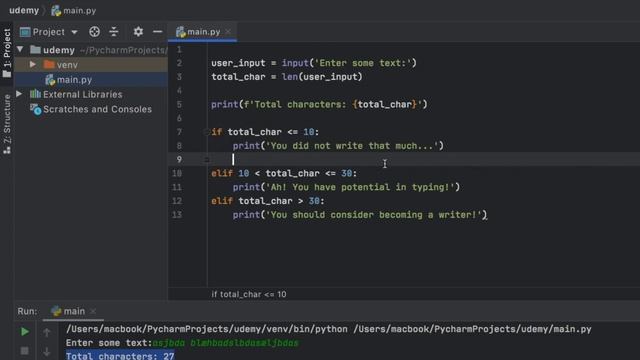The image size is (640, 360).
Task: Collapse the udemy project root folder
Action: click(20, 50)
